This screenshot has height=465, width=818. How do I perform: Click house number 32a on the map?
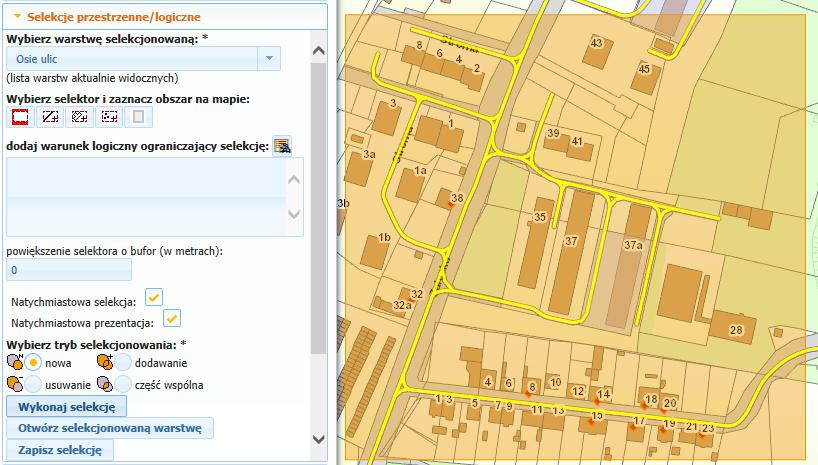point(402,305)
